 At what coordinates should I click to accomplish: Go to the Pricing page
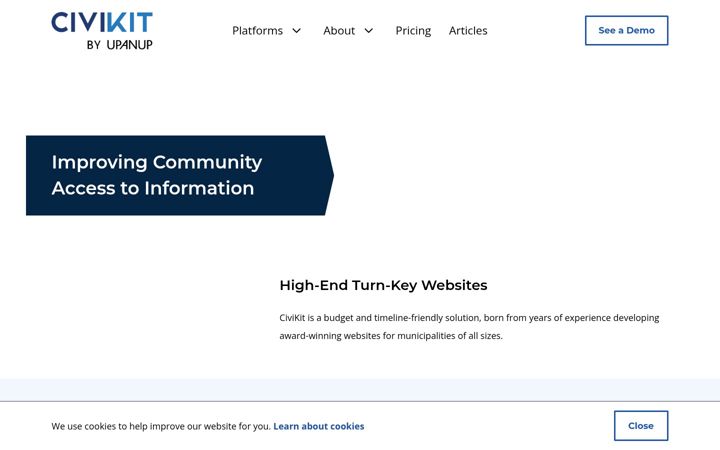(x=413, y=30)
